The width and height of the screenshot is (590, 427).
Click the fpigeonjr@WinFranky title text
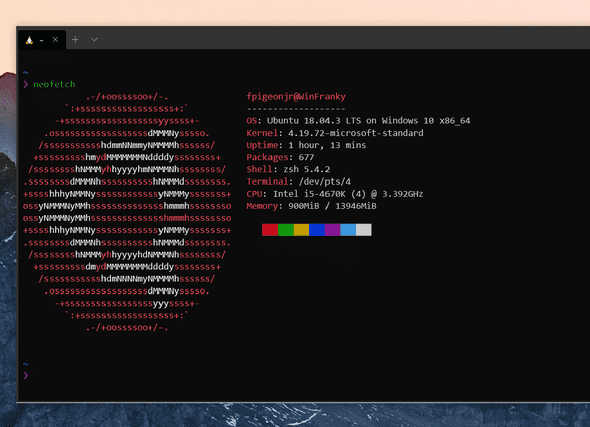296,97
